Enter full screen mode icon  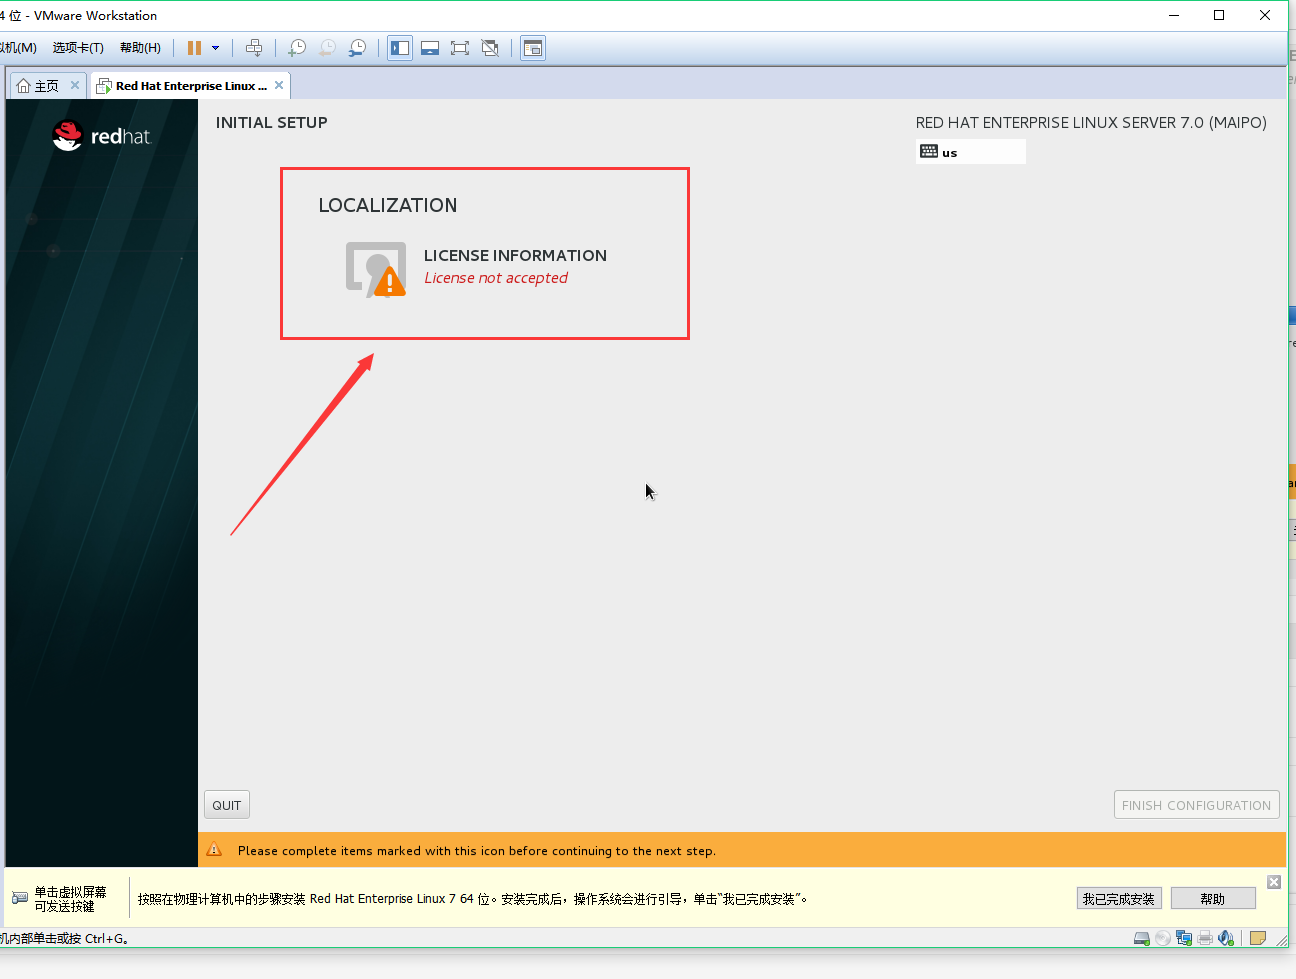pyautogui.click(x=460, y=48)
